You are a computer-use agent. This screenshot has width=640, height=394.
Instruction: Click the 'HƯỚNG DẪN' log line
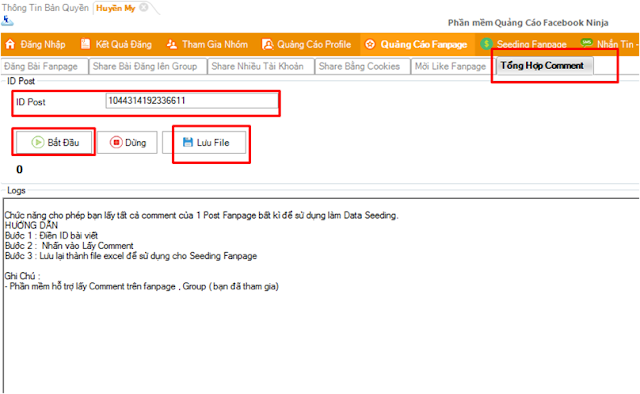[31, 225]
